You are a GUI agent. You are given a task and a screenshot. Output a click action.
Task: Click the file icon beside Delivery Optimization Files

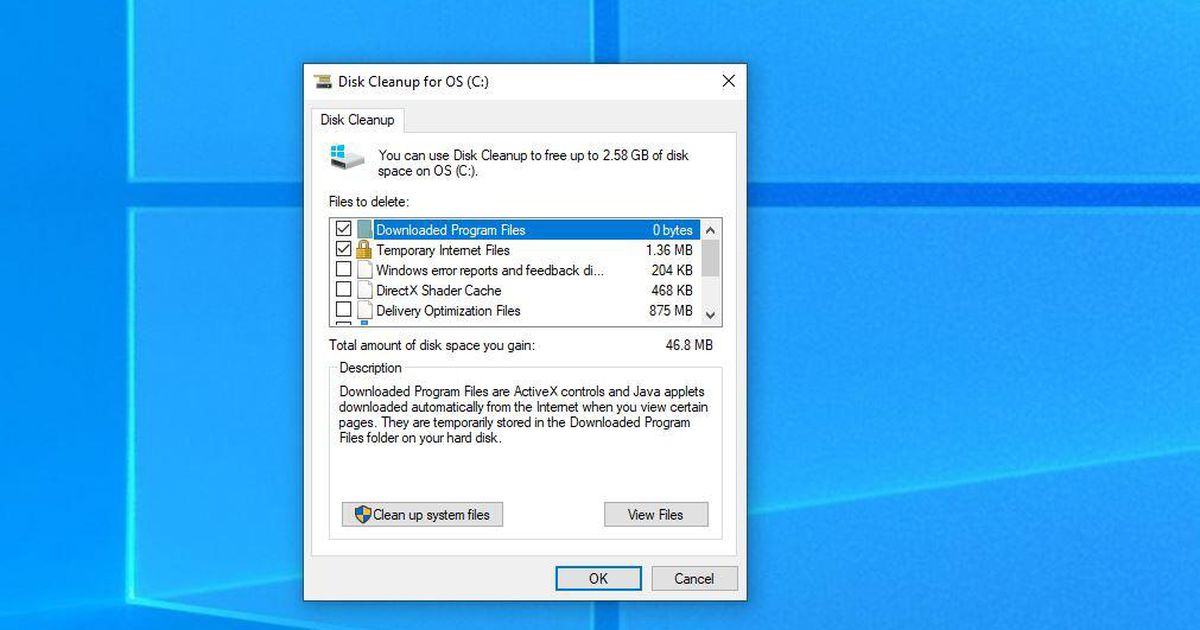pyautogui.click(x=364, y=311)
